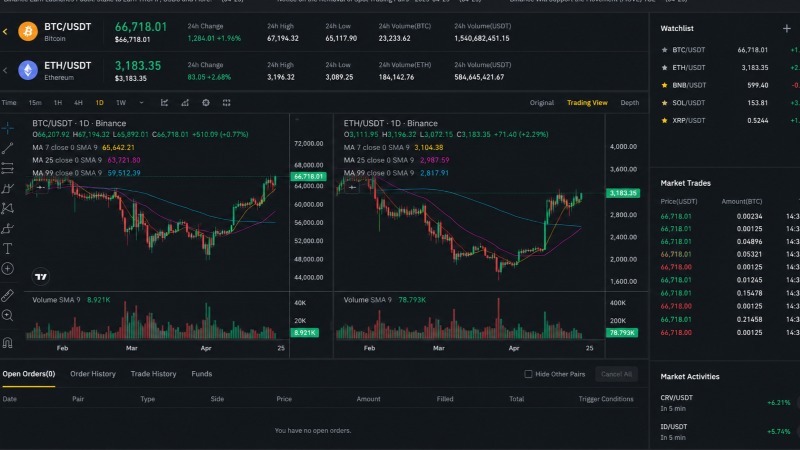This screenshot has height=450, width=800.
Task: Collapse BTC chart indicator legend arrow
Action: point(41,187)
